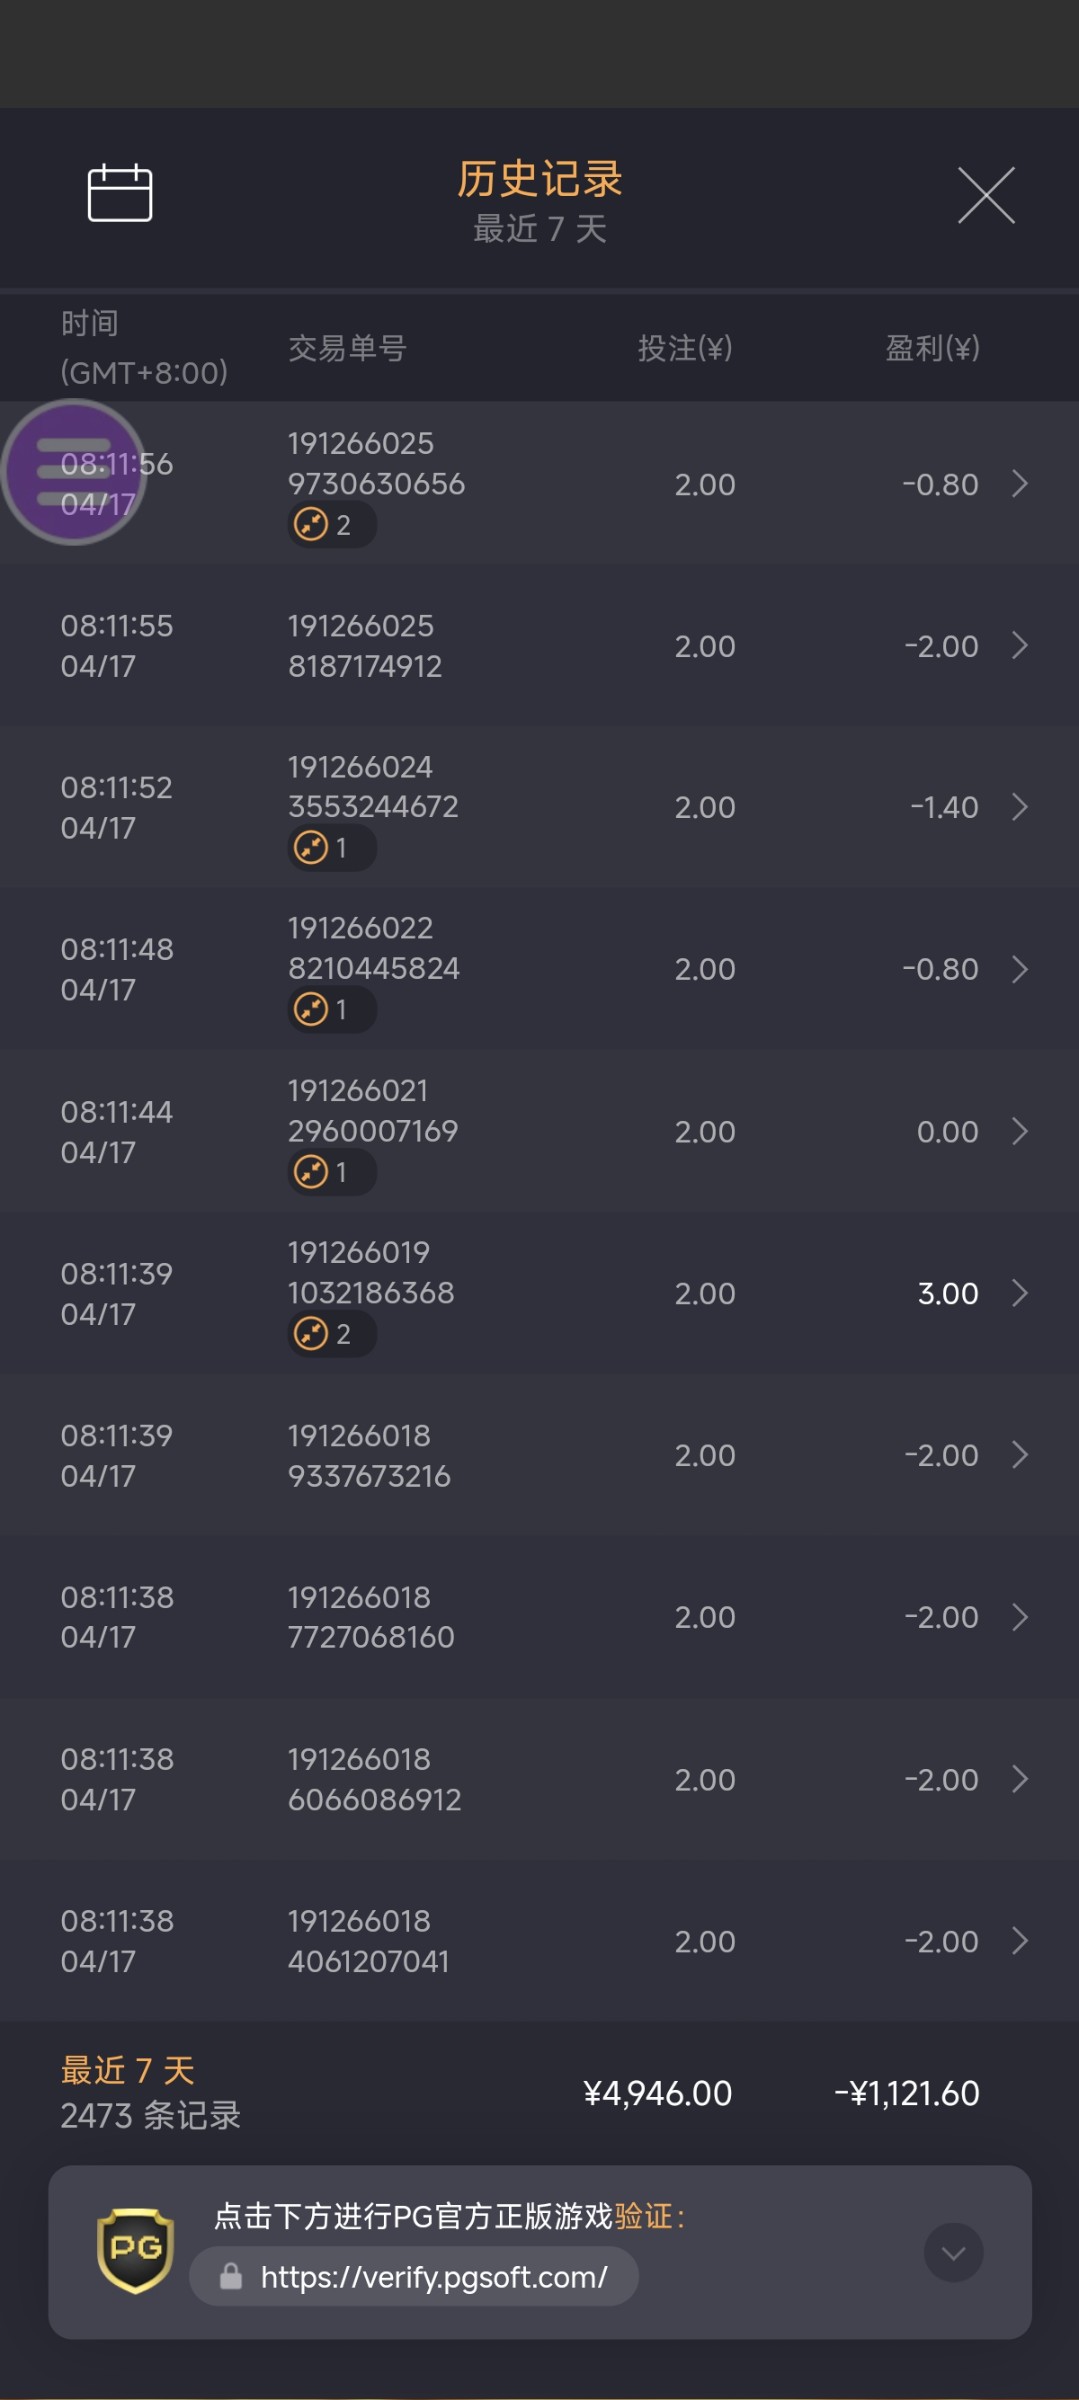
Task: Close the history records panel
Action: (x=986, y=195)
